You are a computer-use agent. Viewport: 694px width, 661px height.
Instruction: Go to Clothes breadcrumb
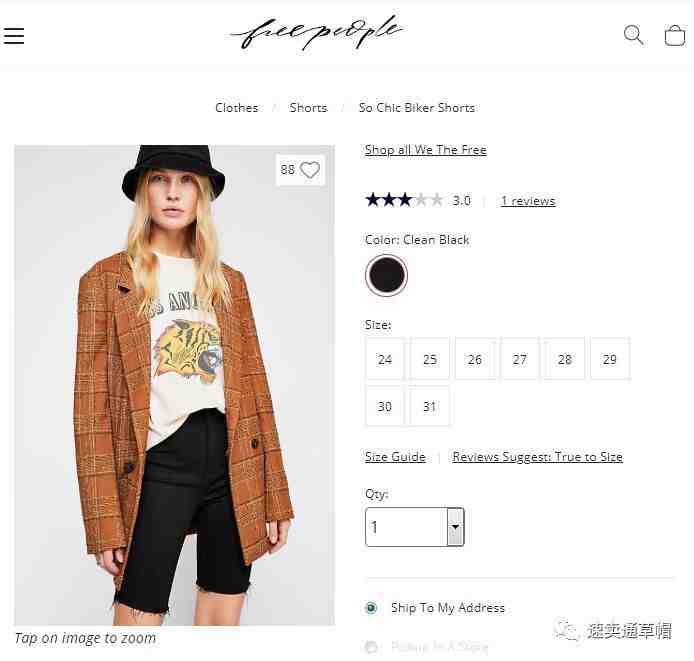tap(236, 108)
